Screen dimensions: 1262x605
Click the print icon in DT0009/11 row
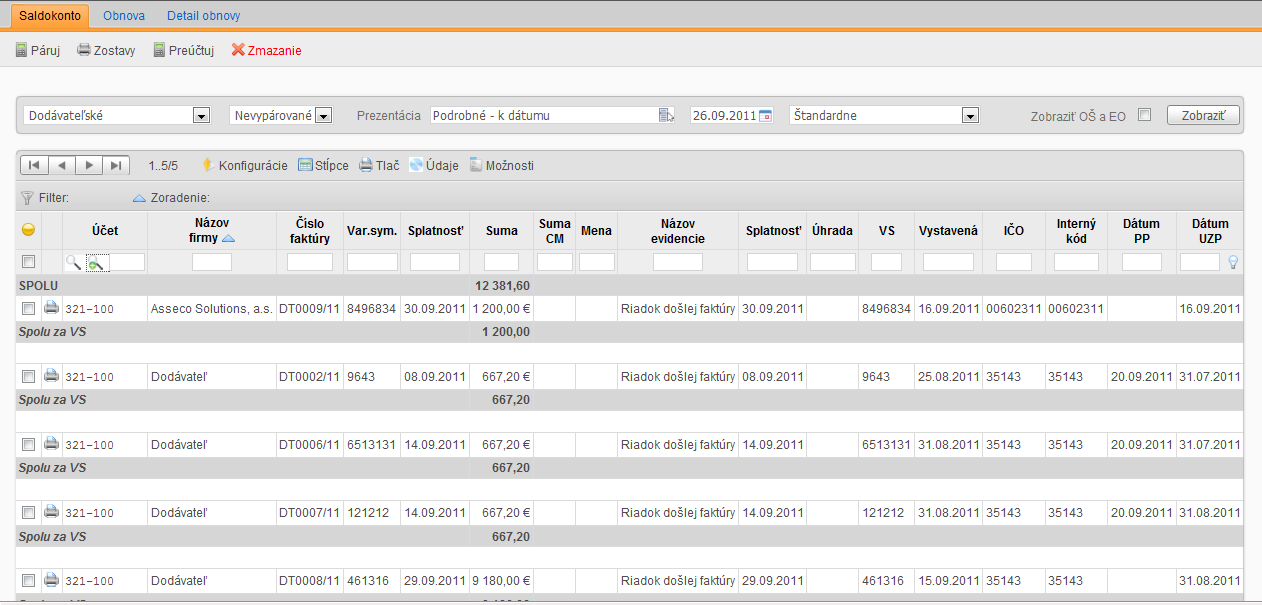point(52,308)
